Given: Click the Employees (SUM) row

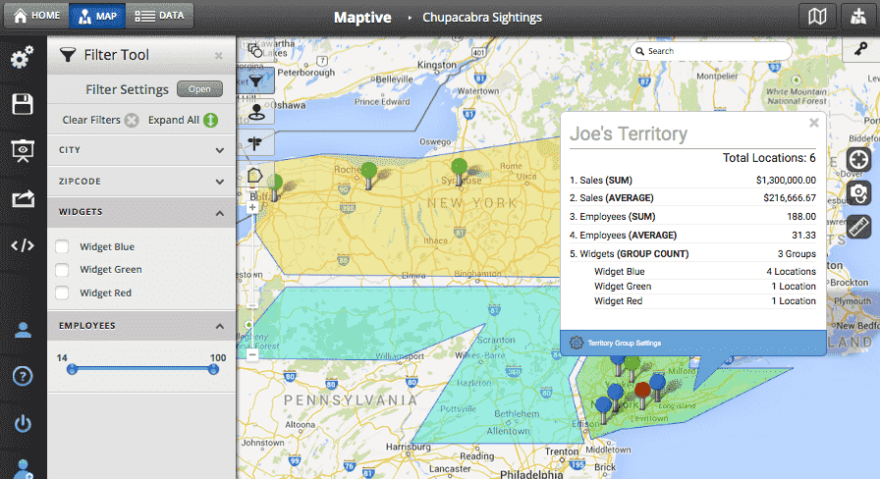Looking at the screenshot, I should (x=693, y=216).
